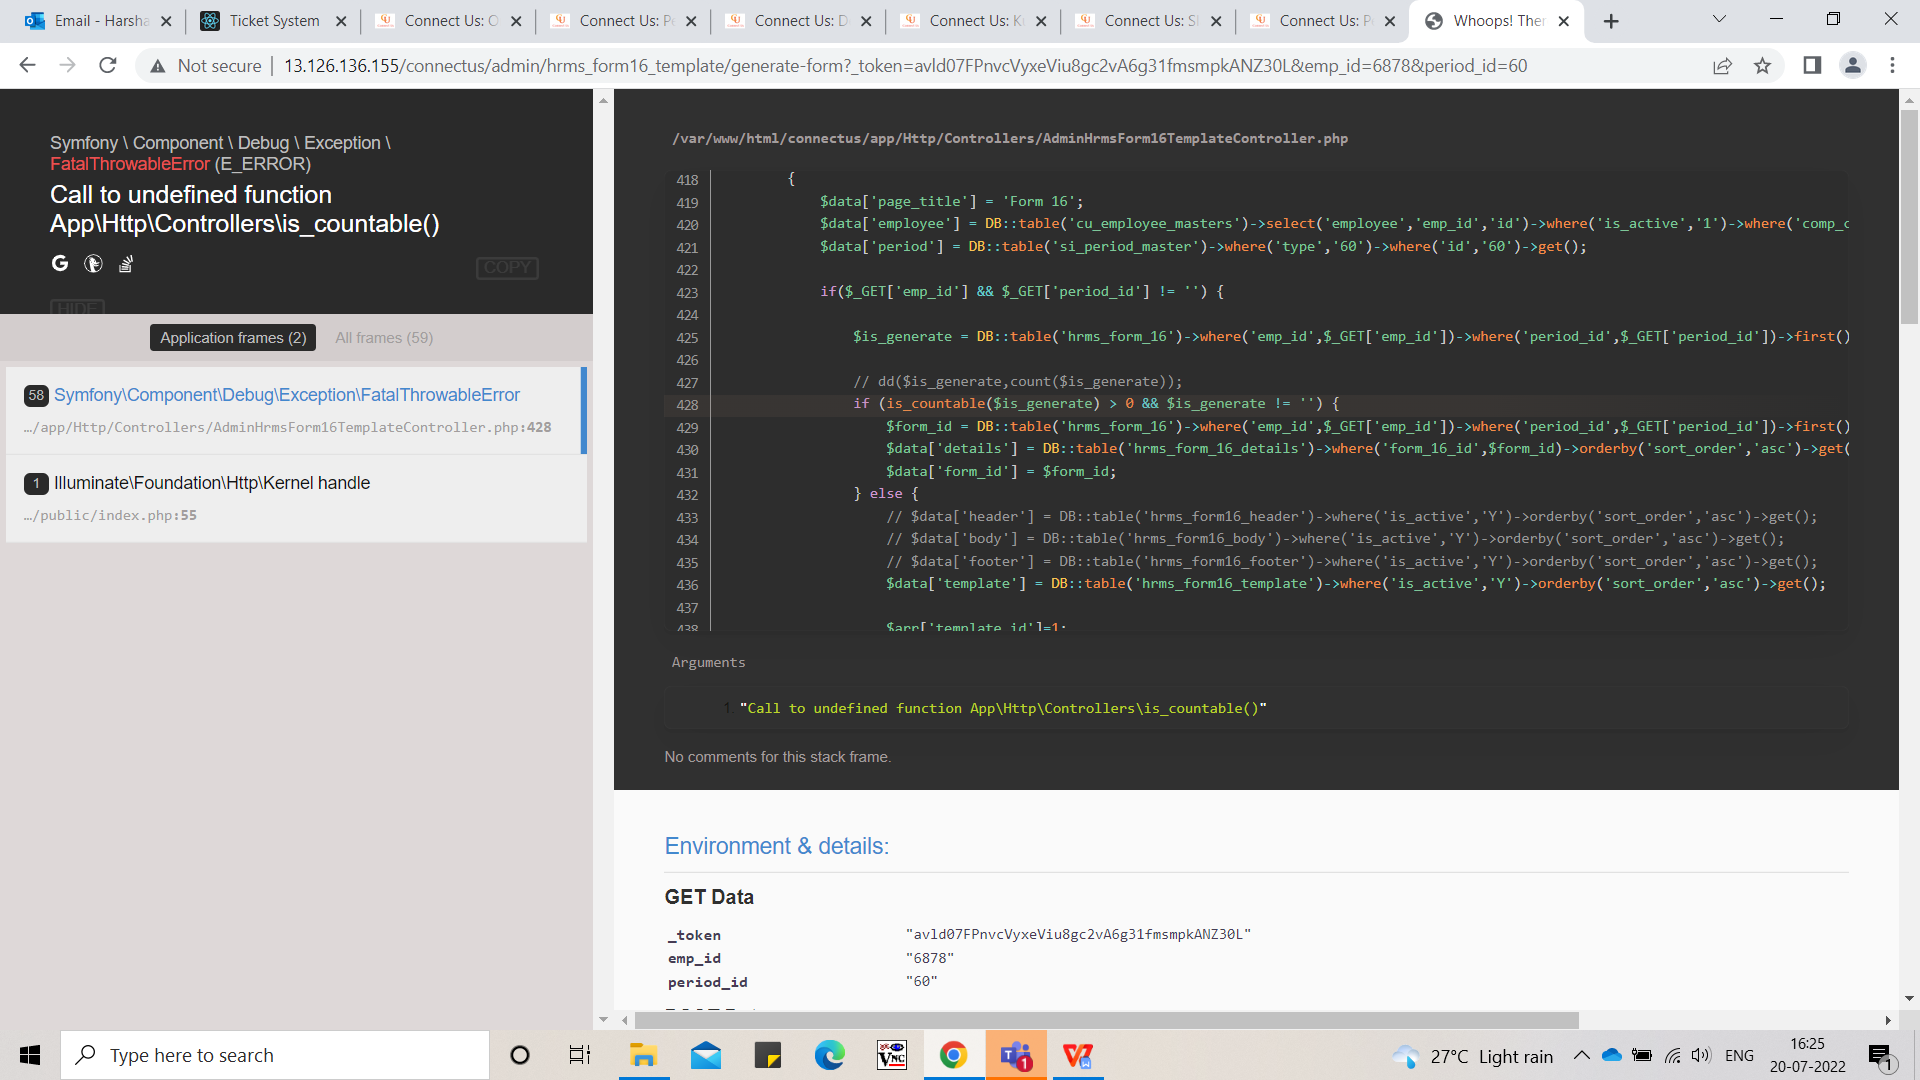Image resolution: width=1920 pixels, height=1080 pixels.
Task: Click the controller file path header
Action: tap(1010, 138)
